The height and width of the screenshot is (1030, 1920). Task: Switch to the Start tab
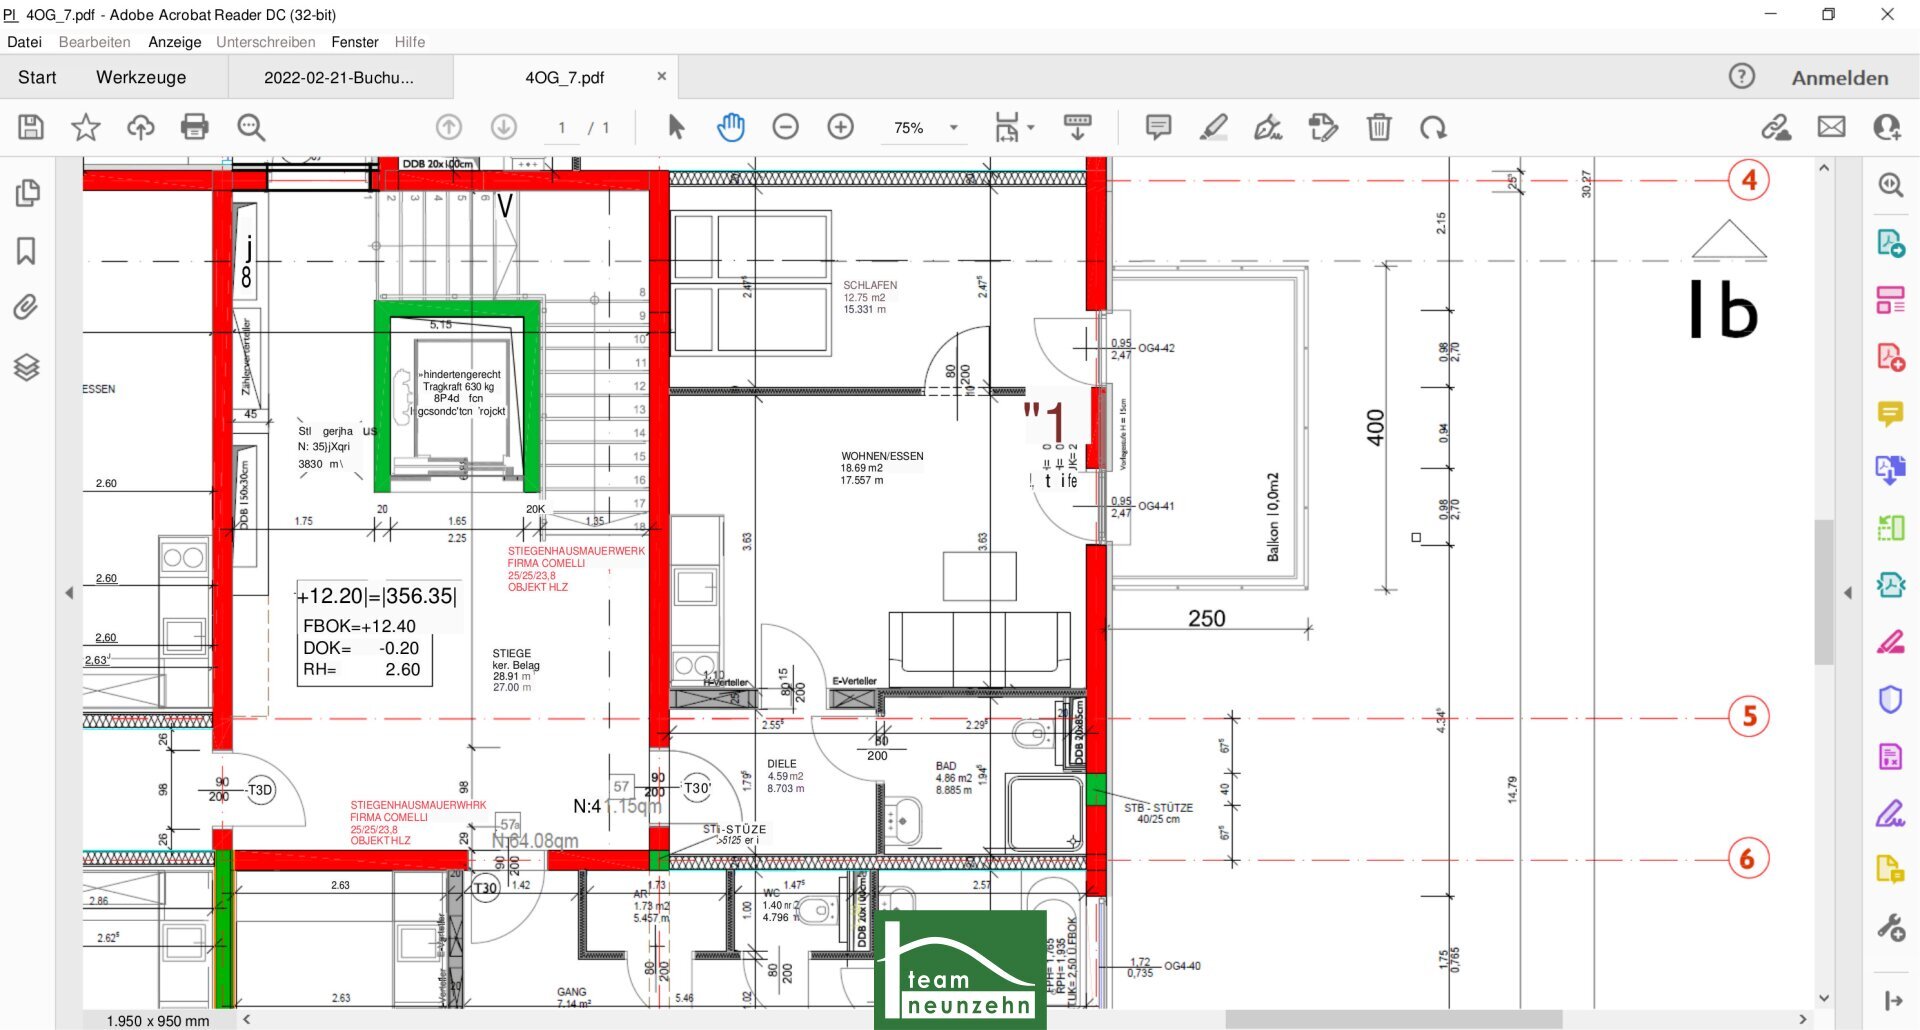point(37,77)
